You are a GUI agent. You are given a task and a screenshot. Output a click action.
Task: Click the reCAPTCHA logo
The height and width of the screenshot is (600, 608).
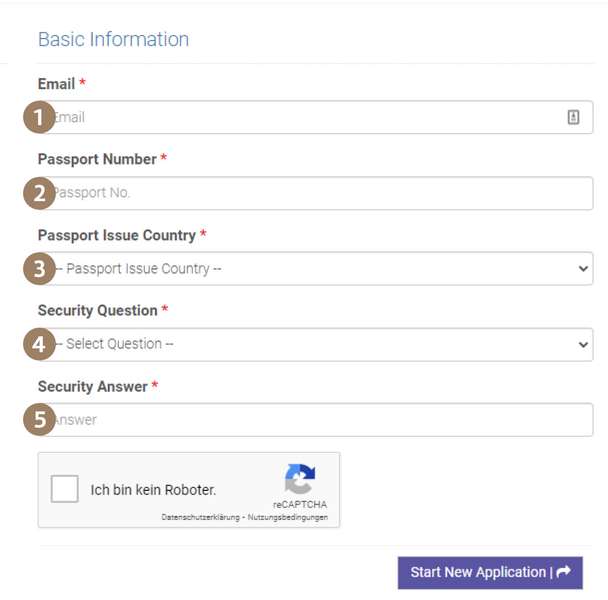[x=300, y=478]
